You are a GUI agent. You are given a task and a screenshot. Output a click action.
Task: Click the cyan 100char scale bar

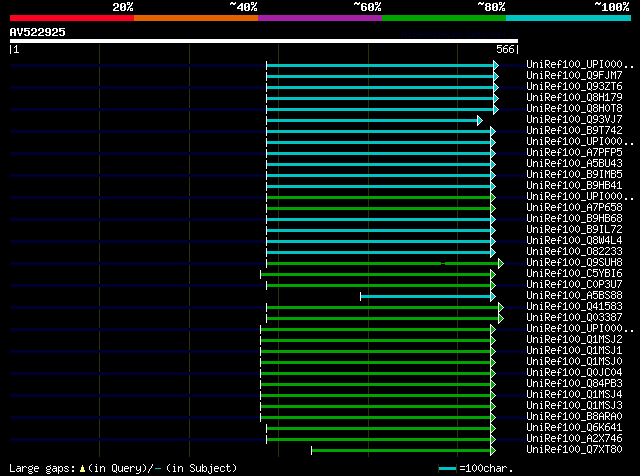tap(447, 469)
